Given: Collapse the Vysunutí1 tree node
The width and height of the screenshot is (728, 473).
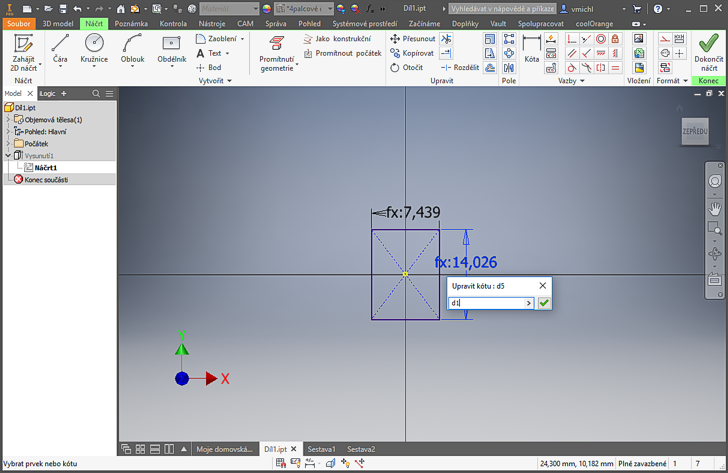Looking at the screenshot, I should click(8, 156).
